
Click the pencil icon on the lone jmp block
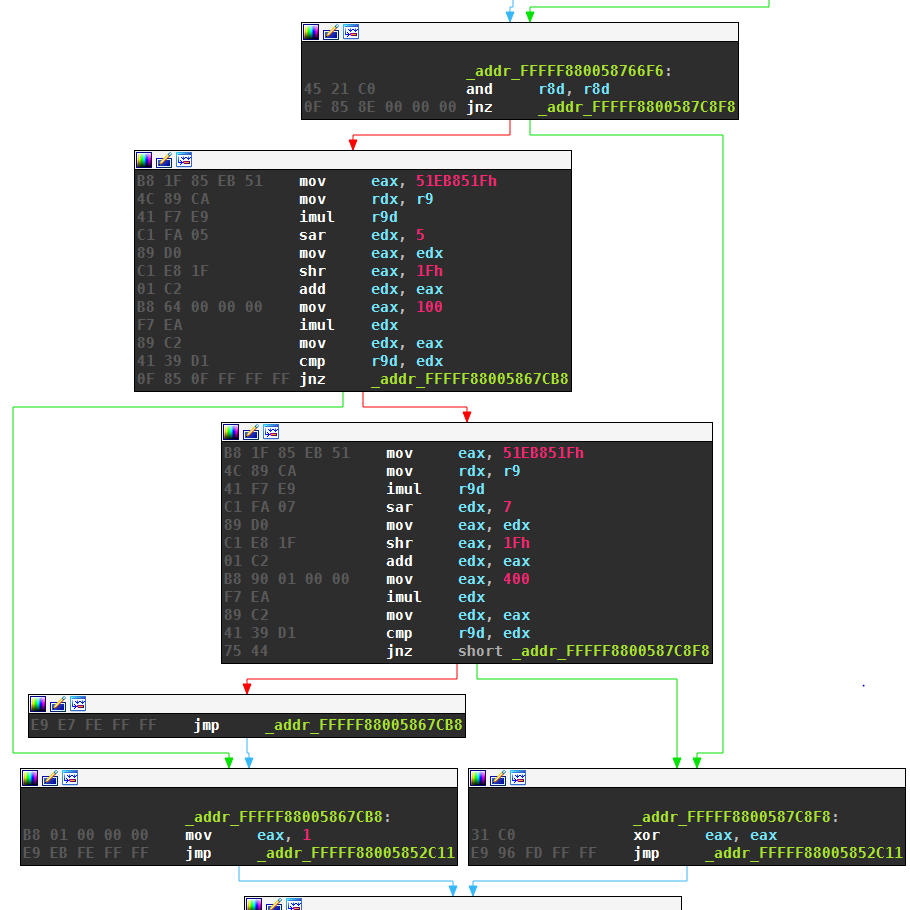coord(58,704)
